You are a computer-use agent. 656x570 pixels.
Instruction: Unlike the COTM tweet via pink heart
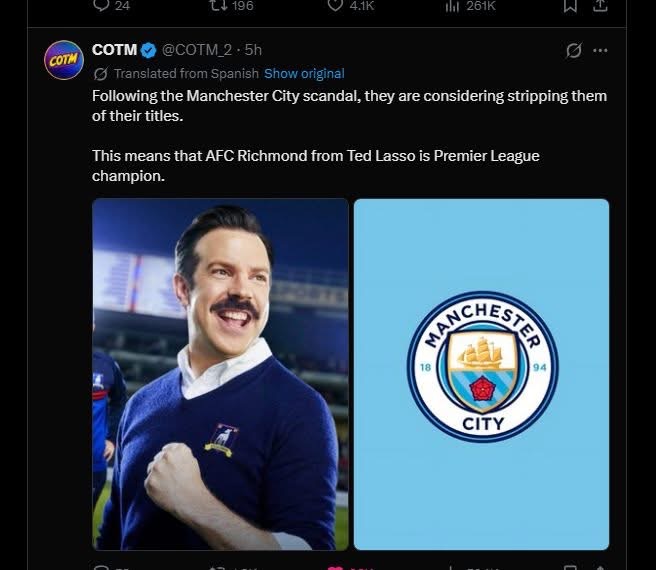click(x=336, y=568)
